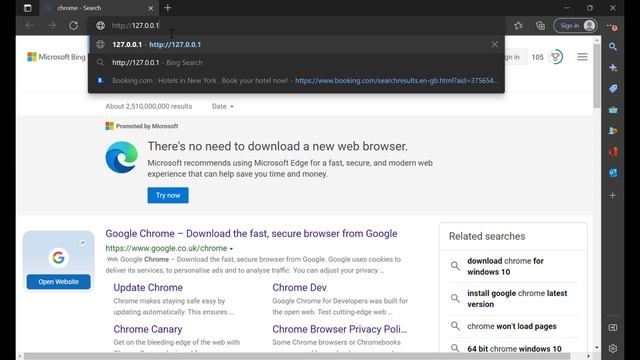Viewport: 640px width, 360px height.
Task: Click the 105 rewards points count
Action: 538,57
